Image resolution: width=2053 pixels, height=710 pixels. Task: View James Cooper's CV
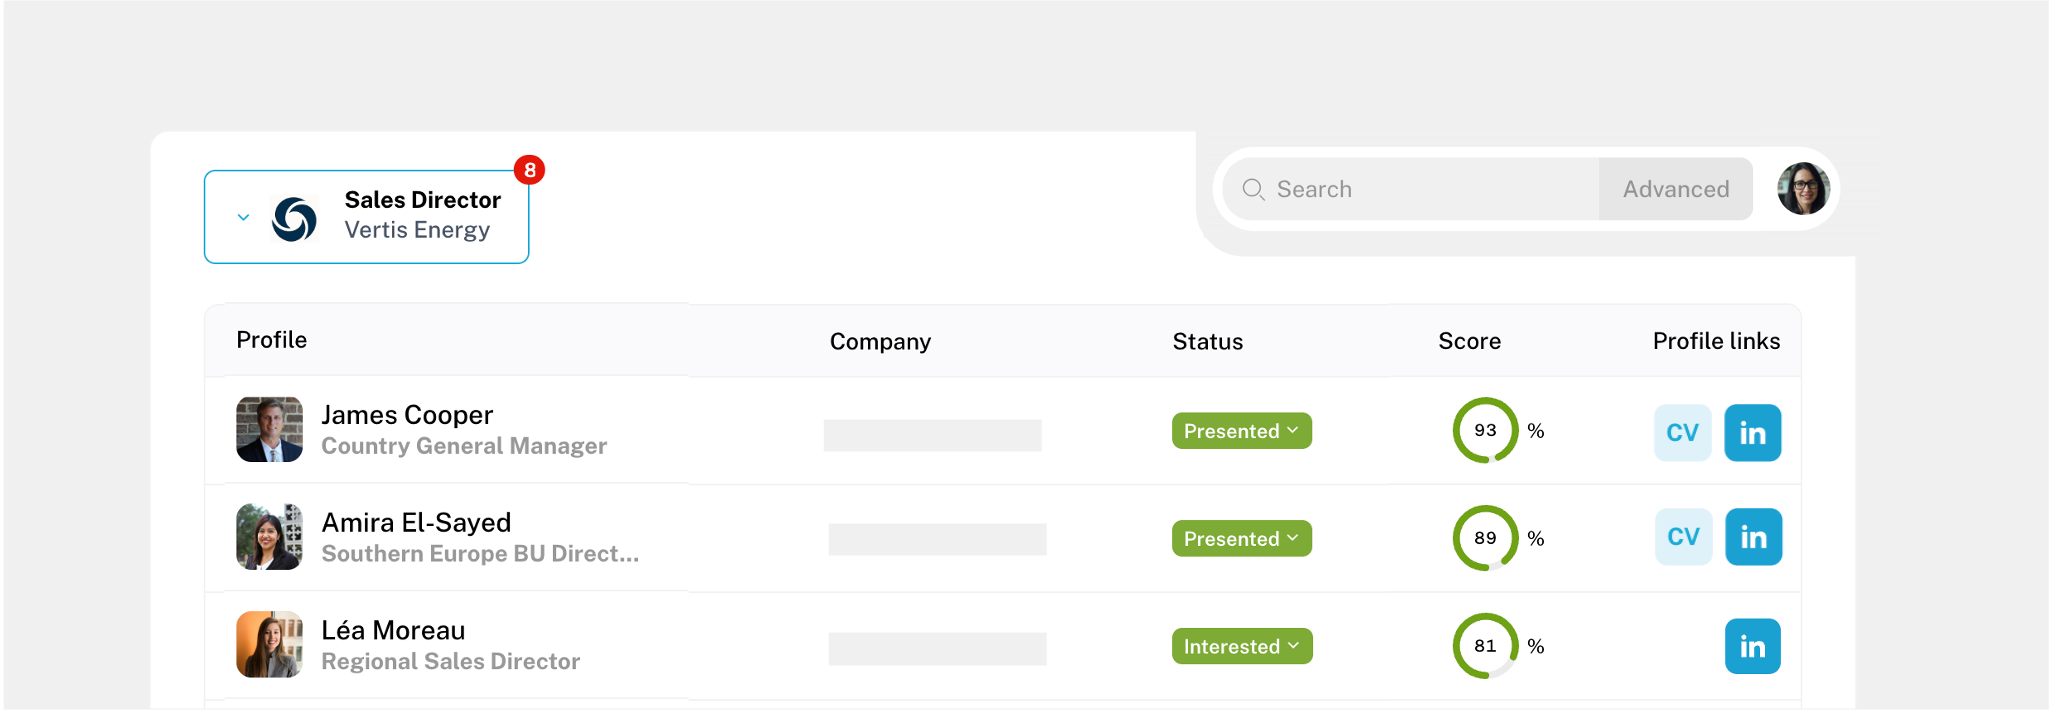1683,433
